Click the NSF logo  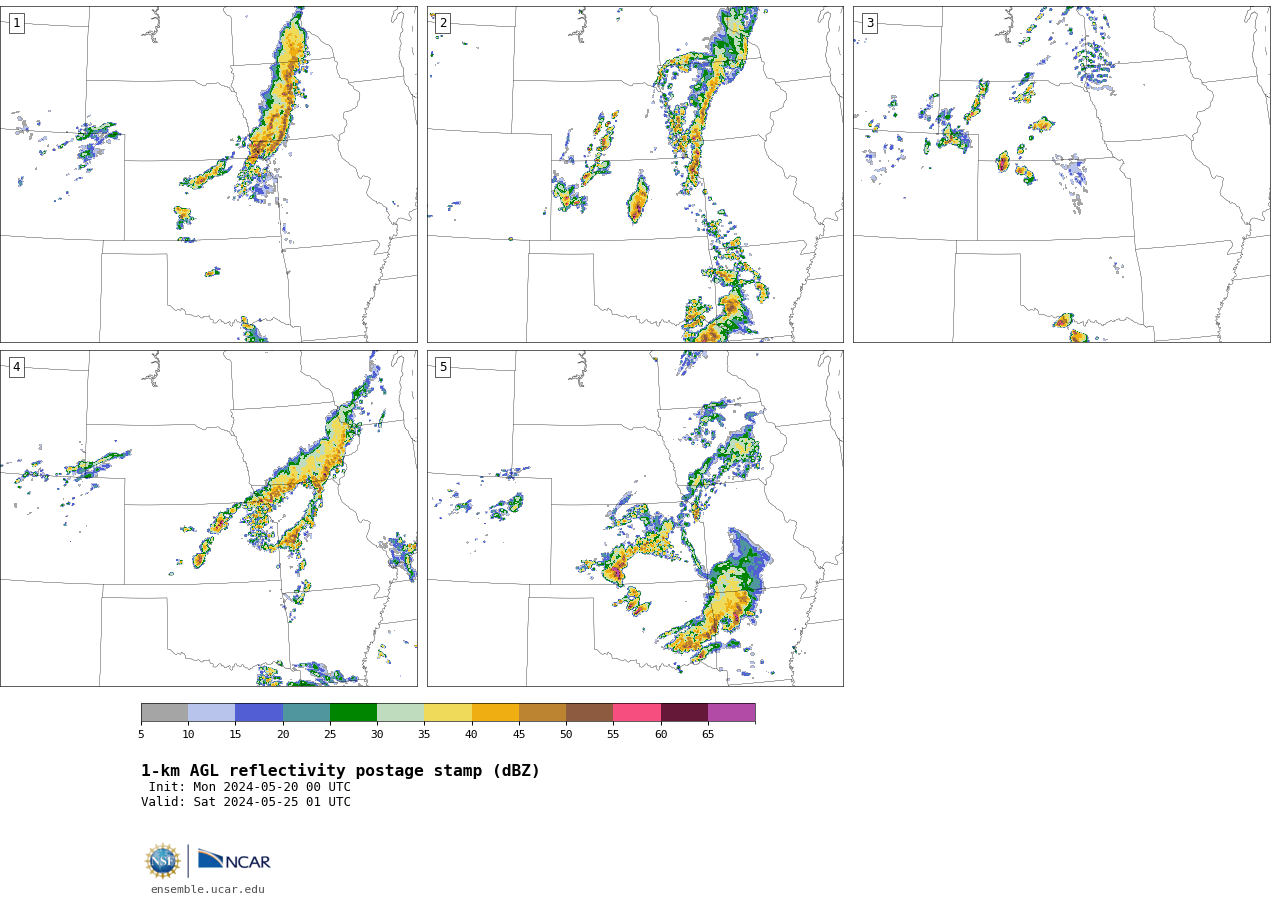163,861
